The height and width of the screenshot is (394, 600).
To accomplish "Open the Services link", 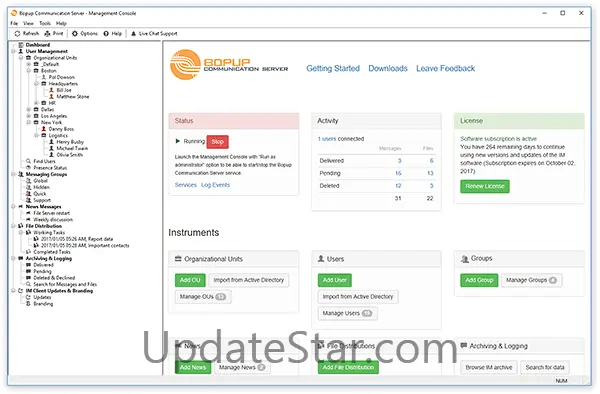I will click(186, 185).
